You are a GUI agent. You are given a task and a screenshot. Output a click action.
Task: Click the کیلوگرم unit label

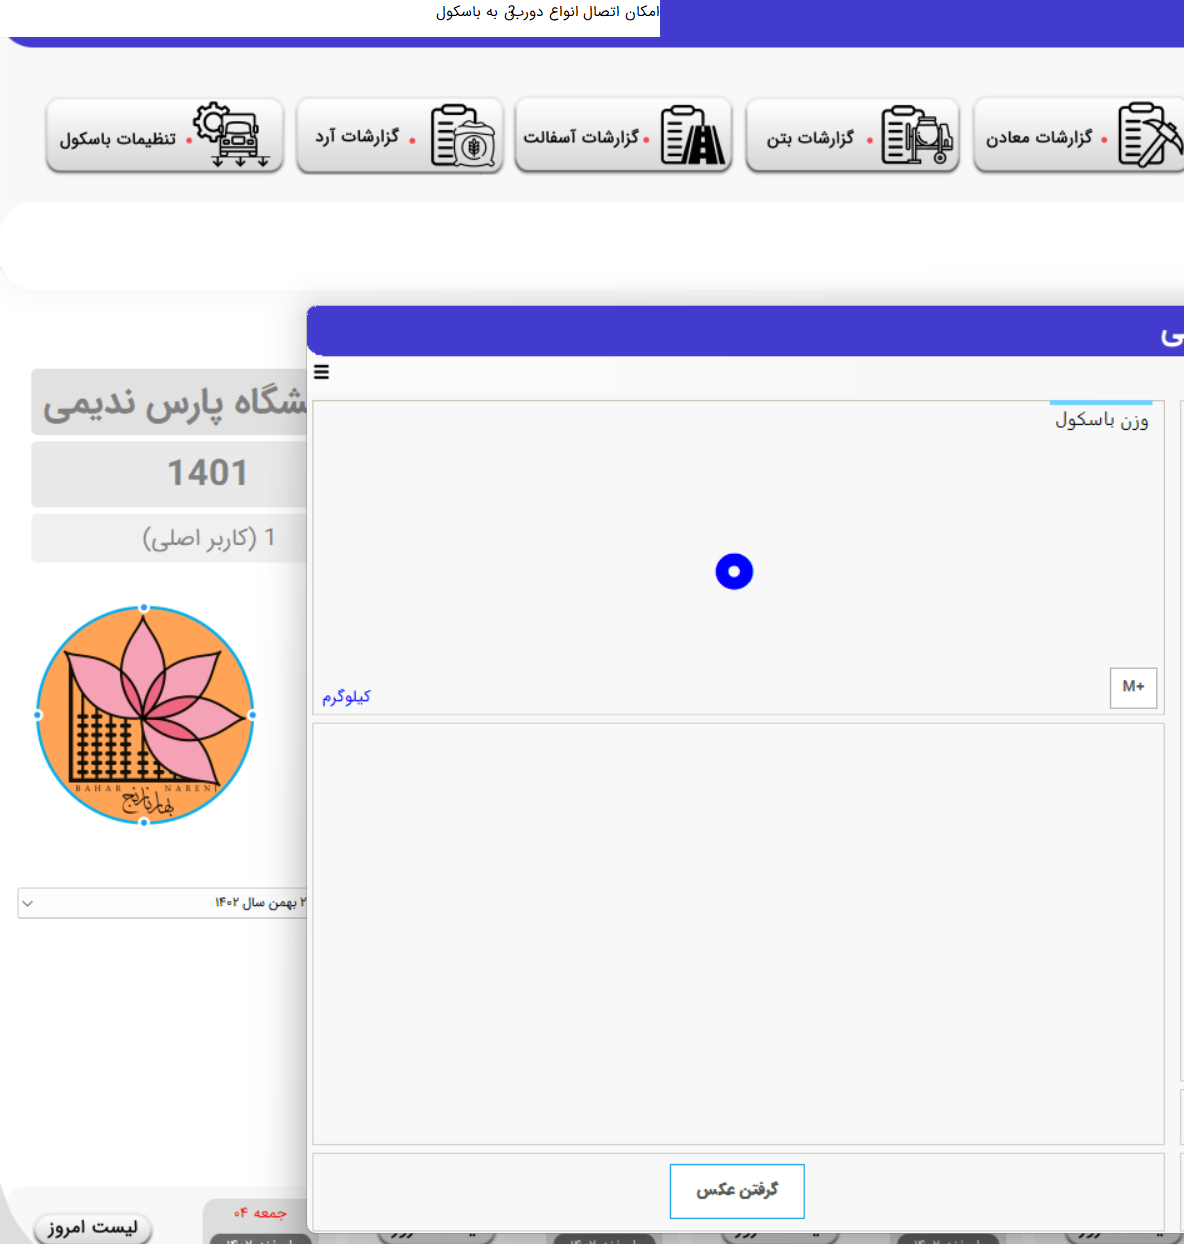(346, 697)
